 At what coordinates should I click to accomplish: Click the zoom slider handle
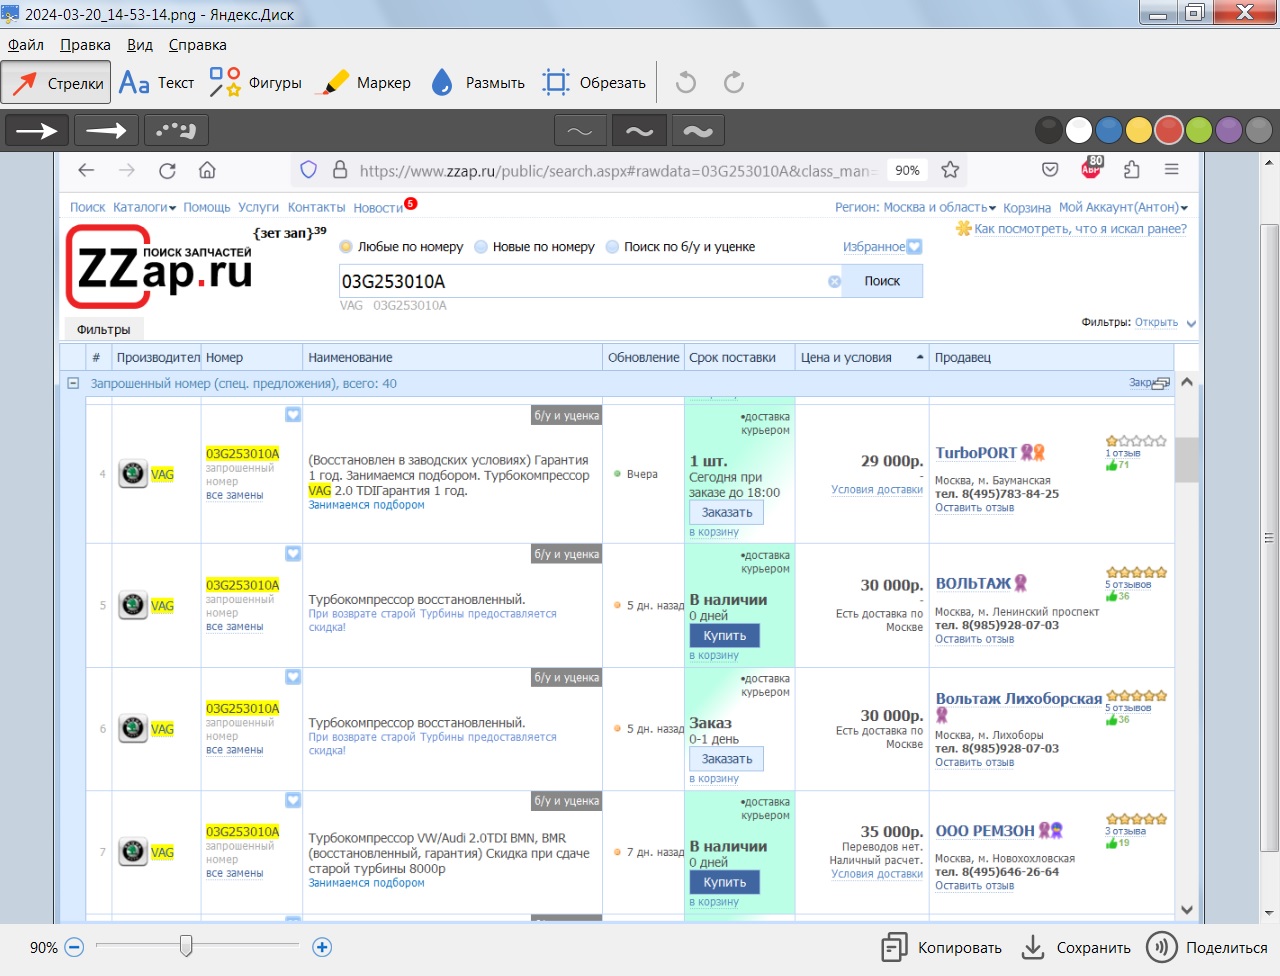[186, 945]
